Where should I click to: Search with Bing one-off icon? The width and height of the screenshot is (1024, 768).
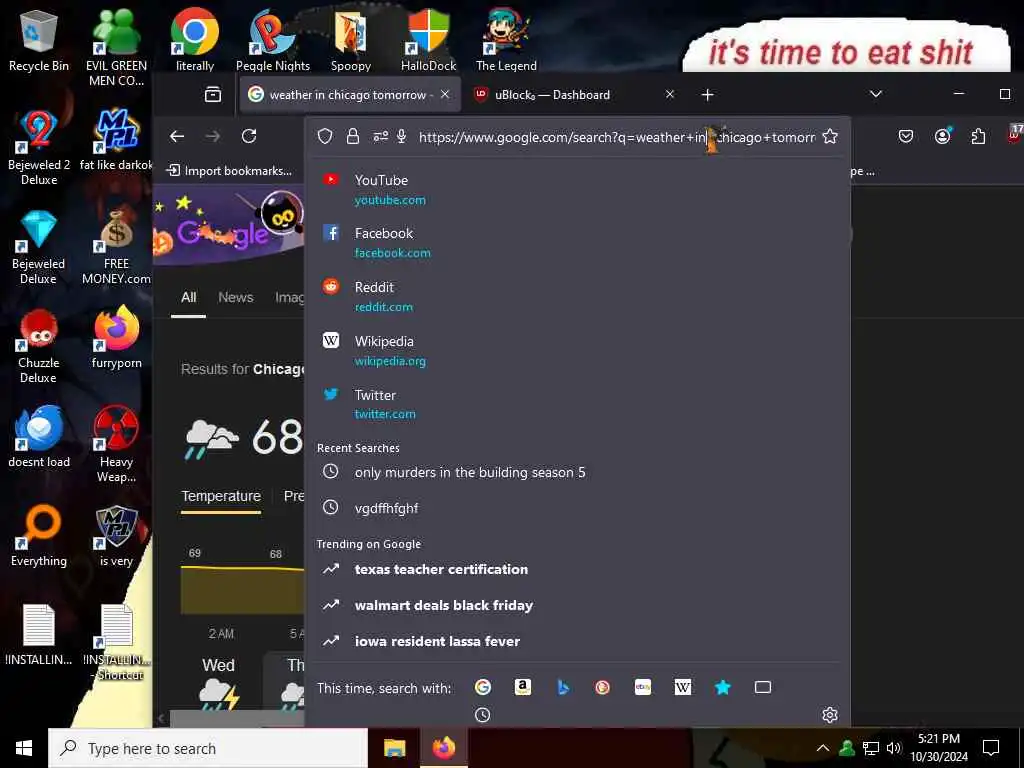pyautogui.click(x=563, y=687)
